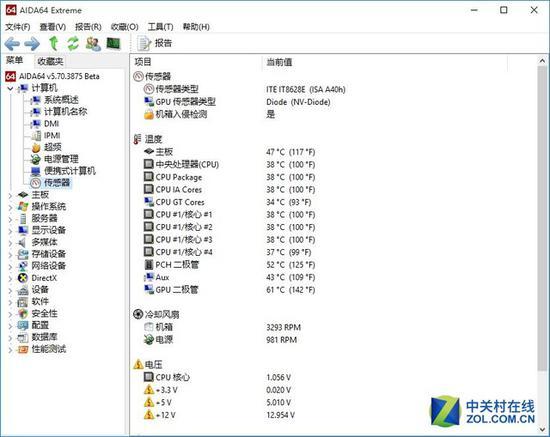Expand the 主板 tree node
The height and width of the screenshot is (437, 550).
pos(10,196)
